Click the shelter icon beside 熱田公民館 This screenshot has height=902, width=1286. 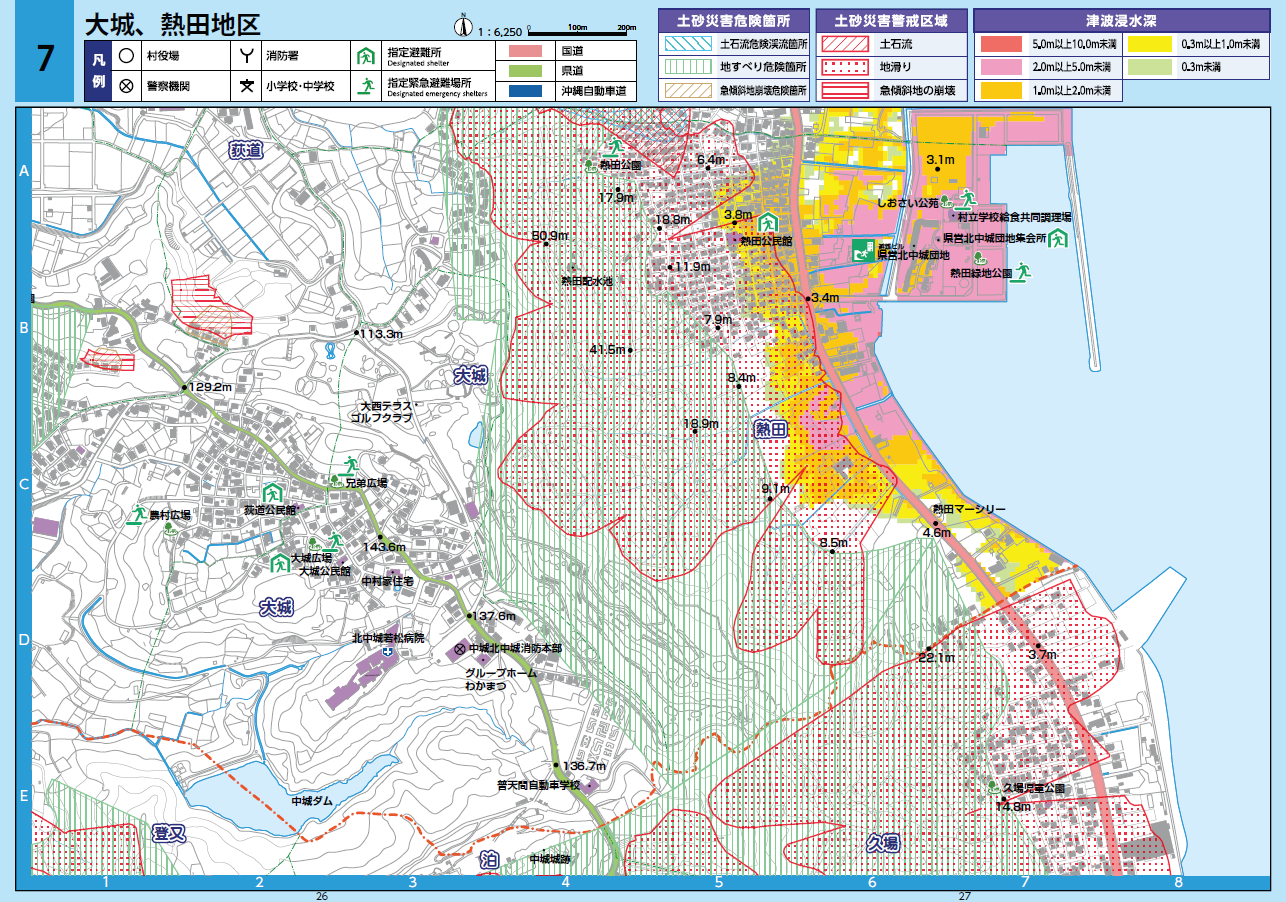(x=768, y=222)
